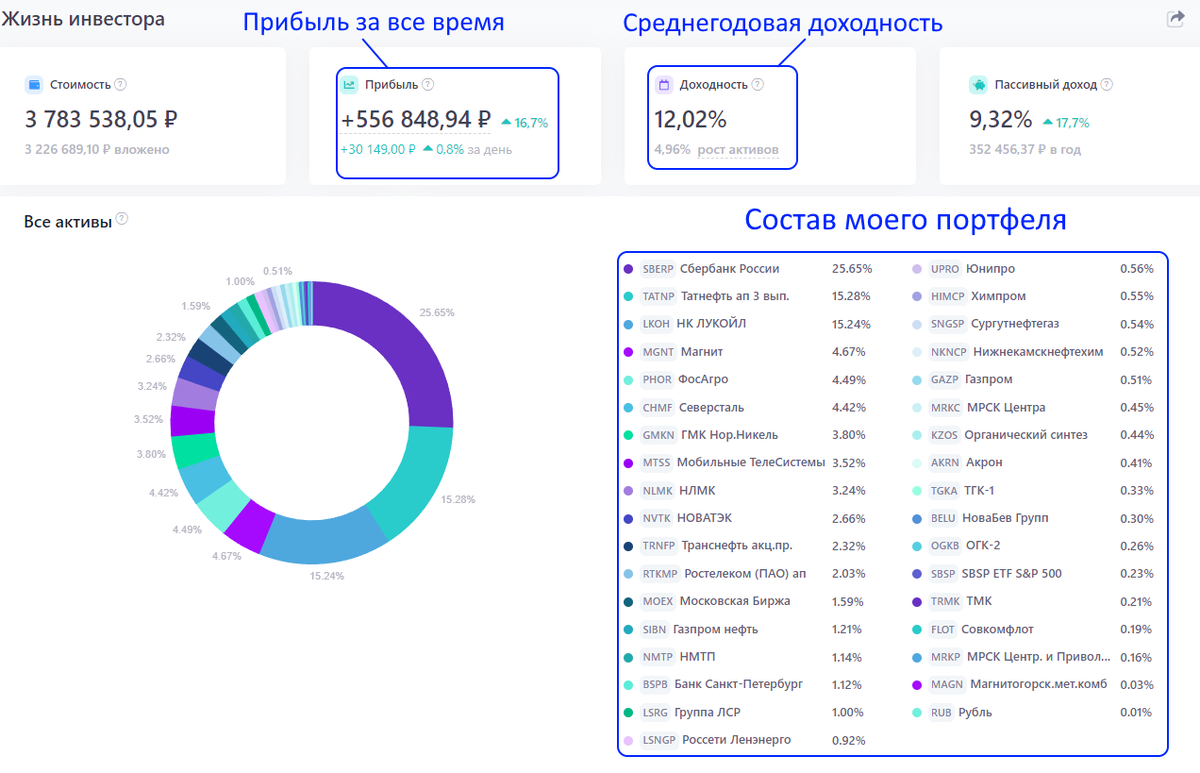Click ТМК in the legend
Screen dimensions: 1200x773
(979, 602)
